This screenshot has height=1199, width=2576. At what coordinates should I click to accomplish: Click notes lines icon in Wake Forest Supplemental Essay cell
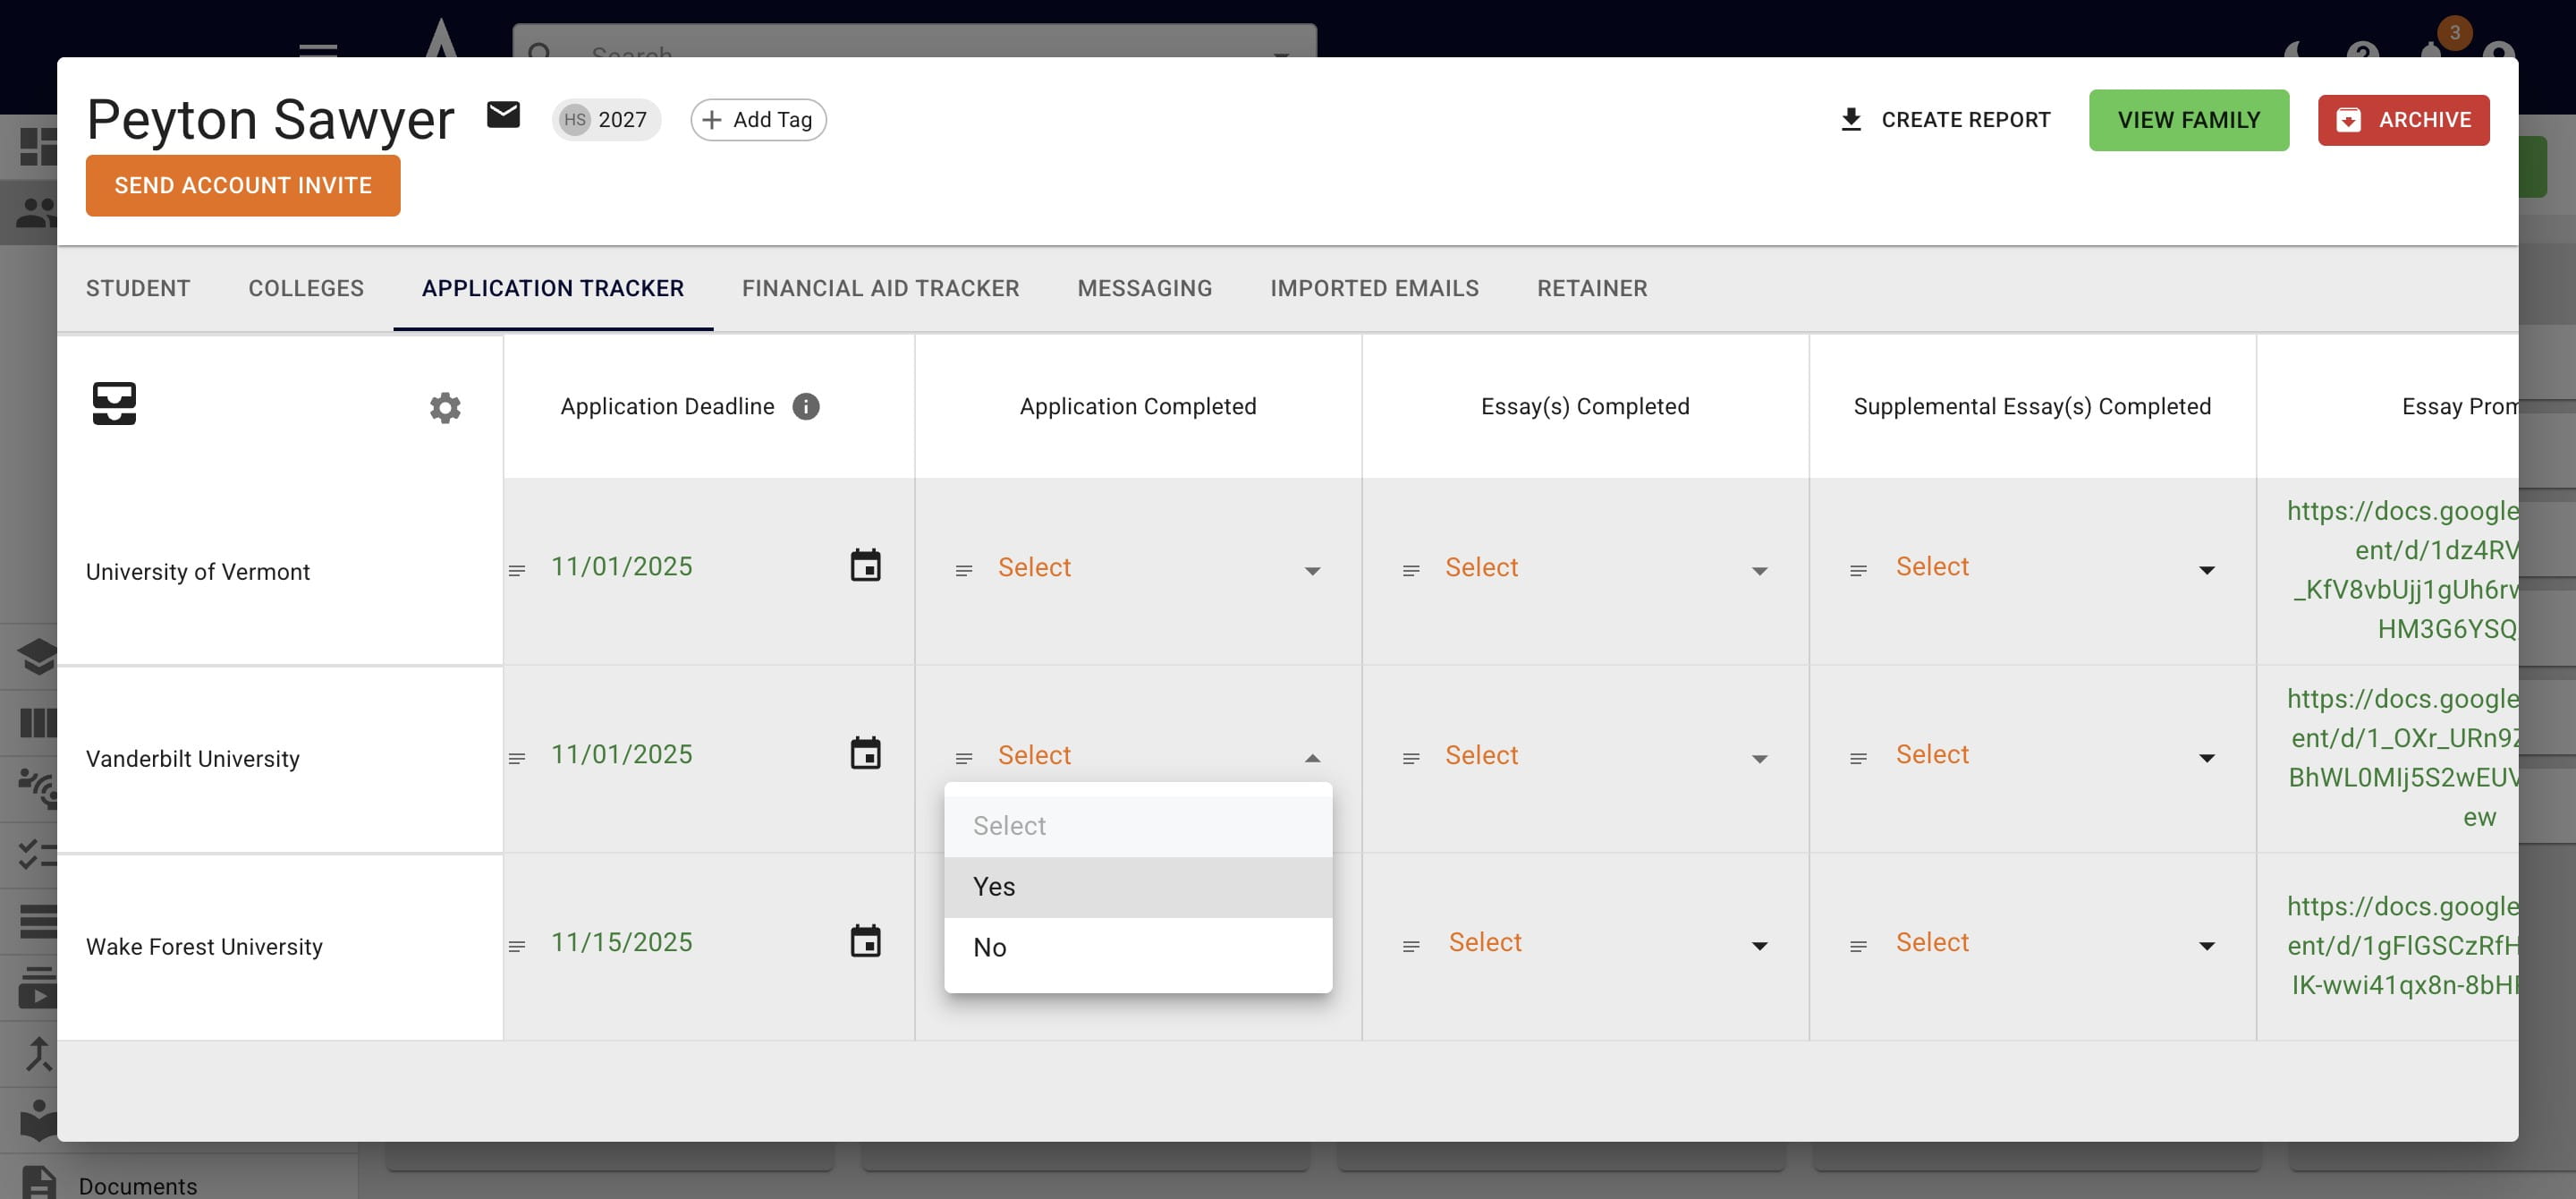coord(1858,946)
